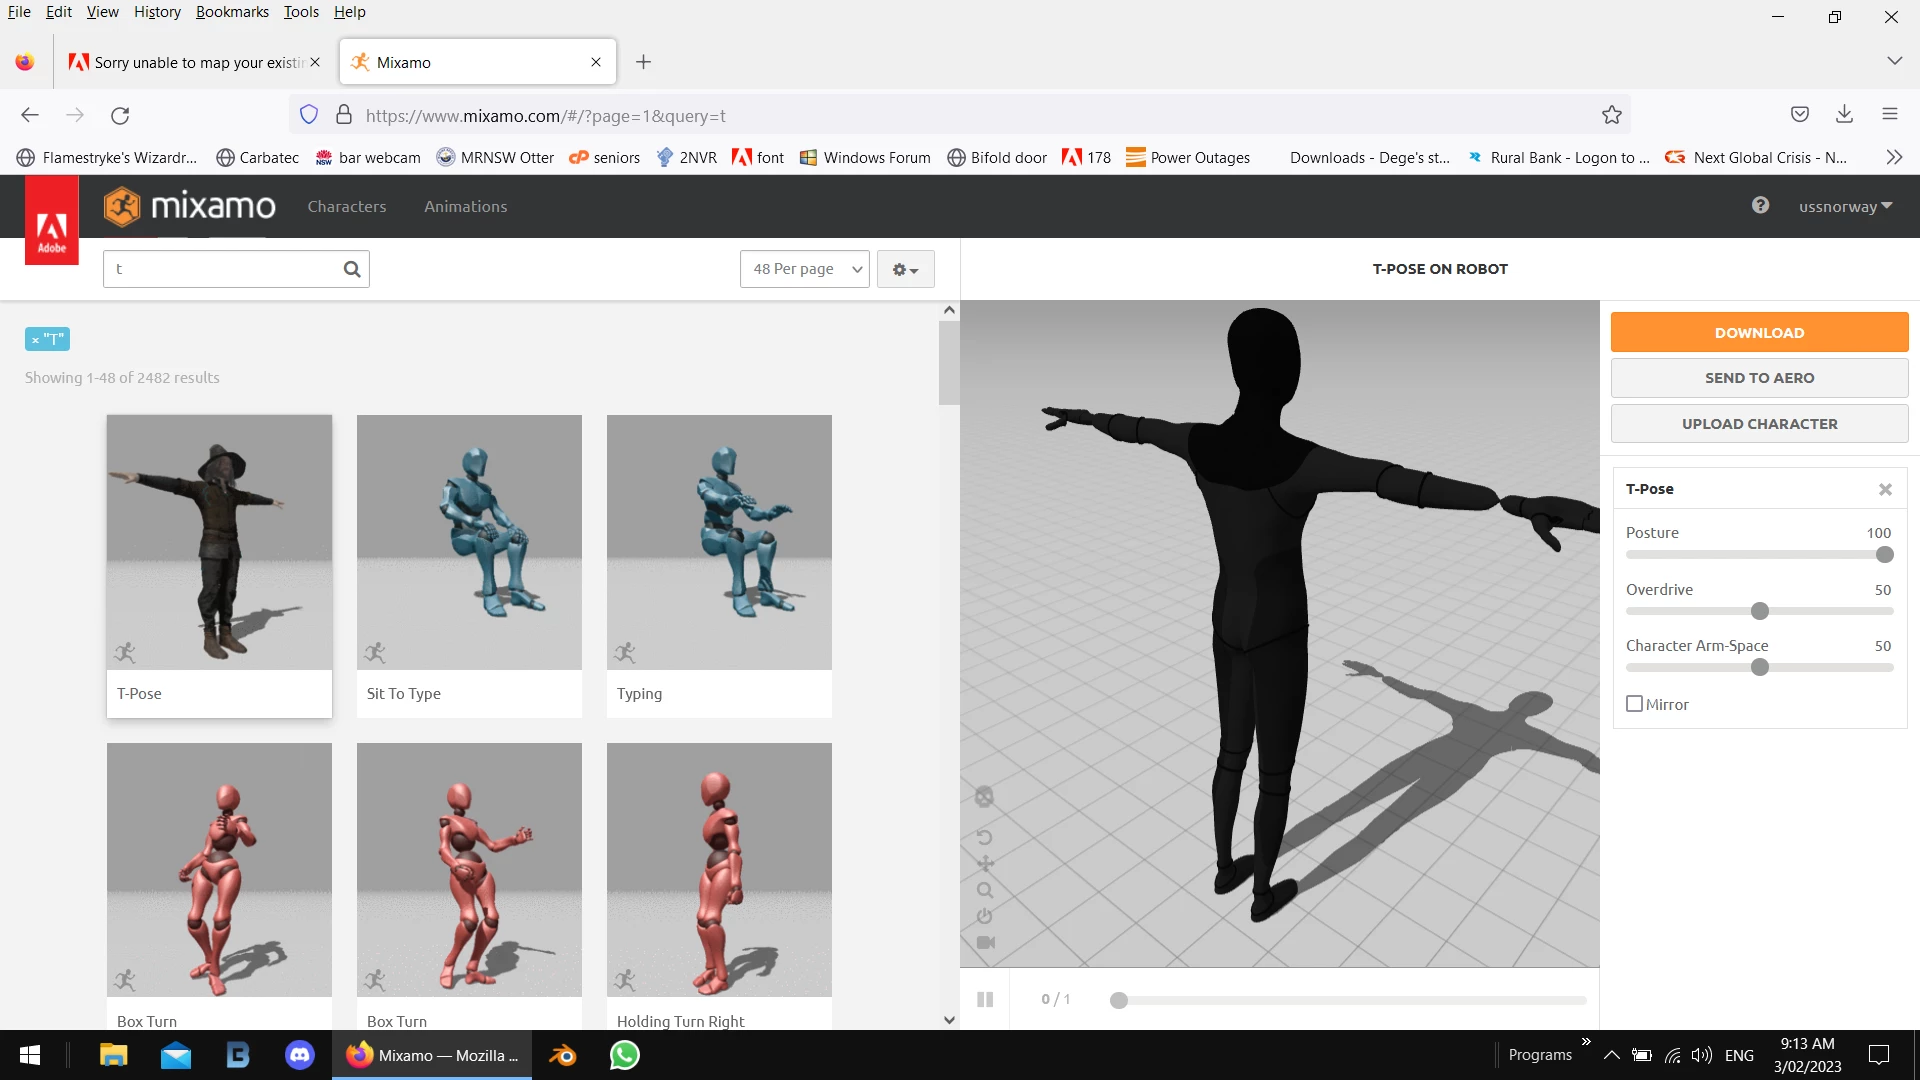Toggle the skeleton view skull icon
1920x1080 pixels.
984,797
